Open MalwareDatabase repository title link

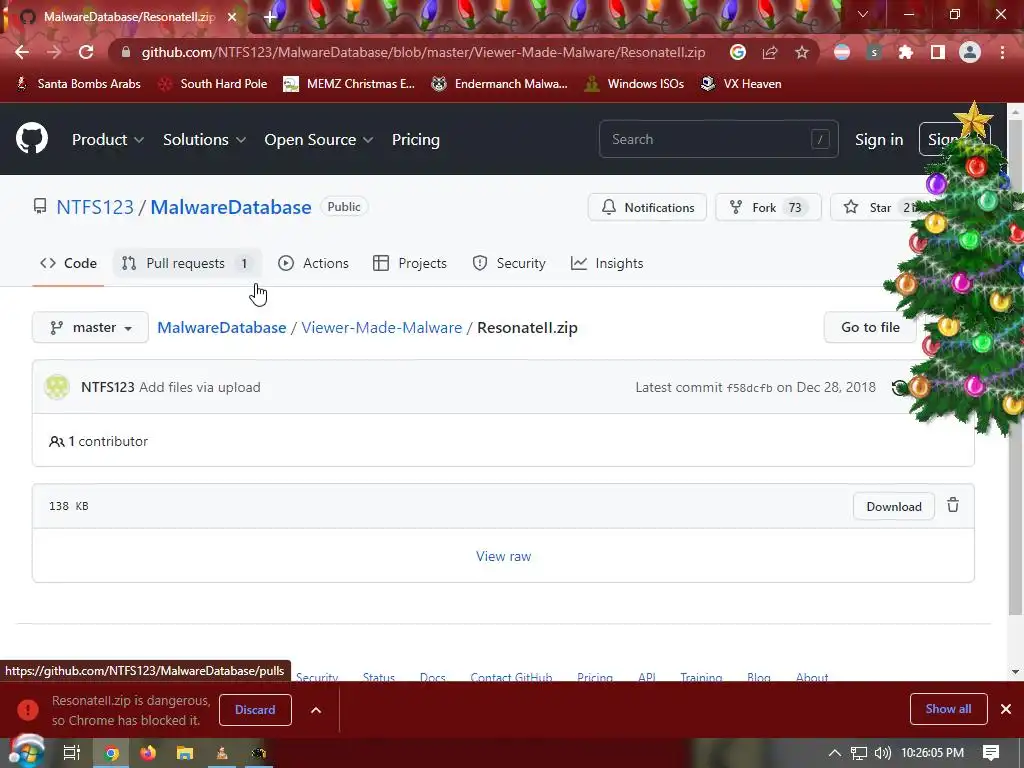(231, 207)
